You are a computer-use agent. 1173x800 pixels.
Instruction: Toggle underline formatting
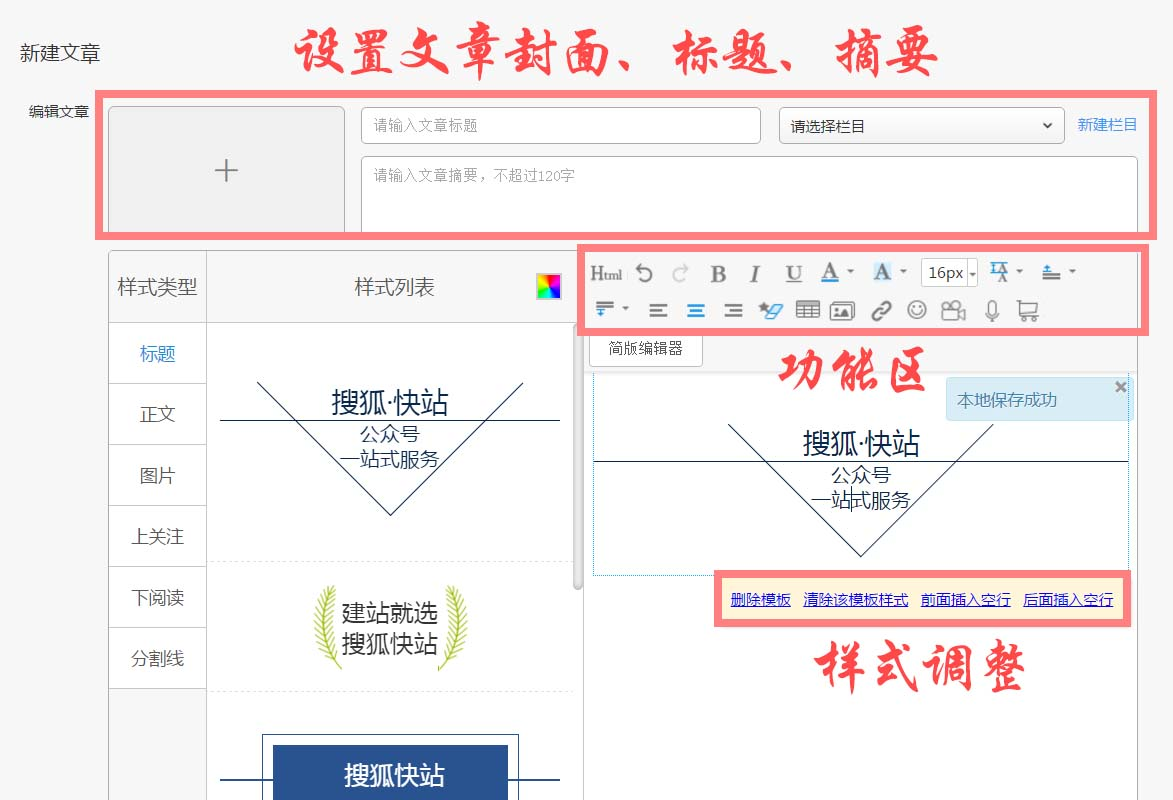[793, 273]
